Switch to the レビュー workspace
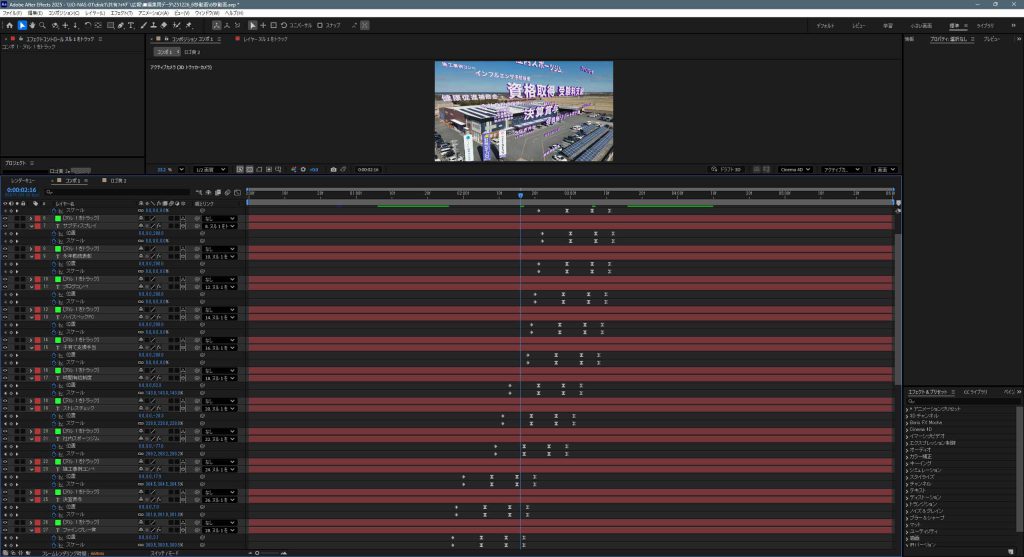Image resolution: width=1024 pixels, height=557 pixels. 859,24
